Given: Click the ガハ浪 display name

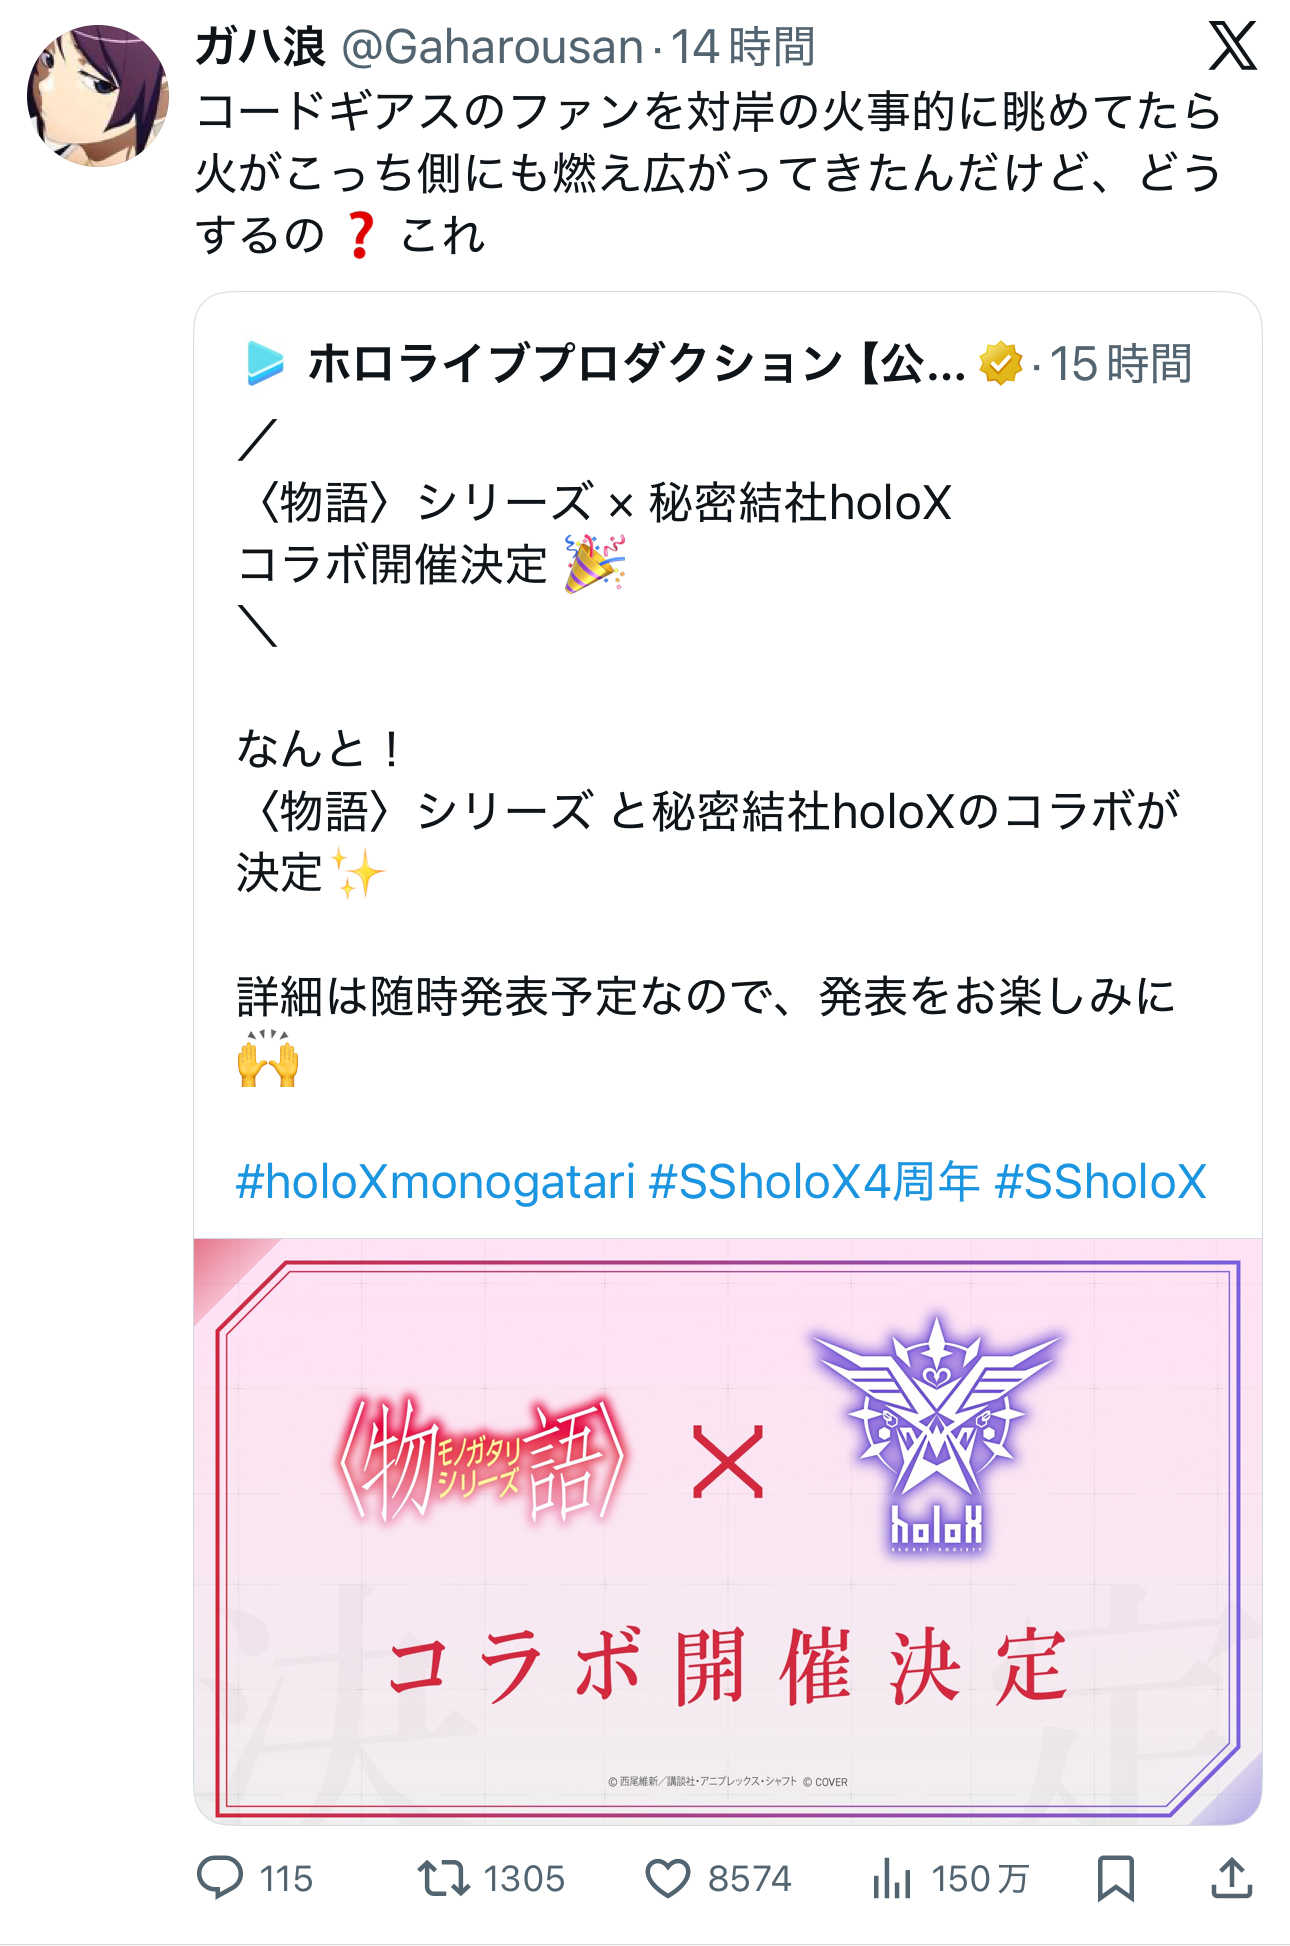Looking at the screenshot, I should tap(260, 47).
